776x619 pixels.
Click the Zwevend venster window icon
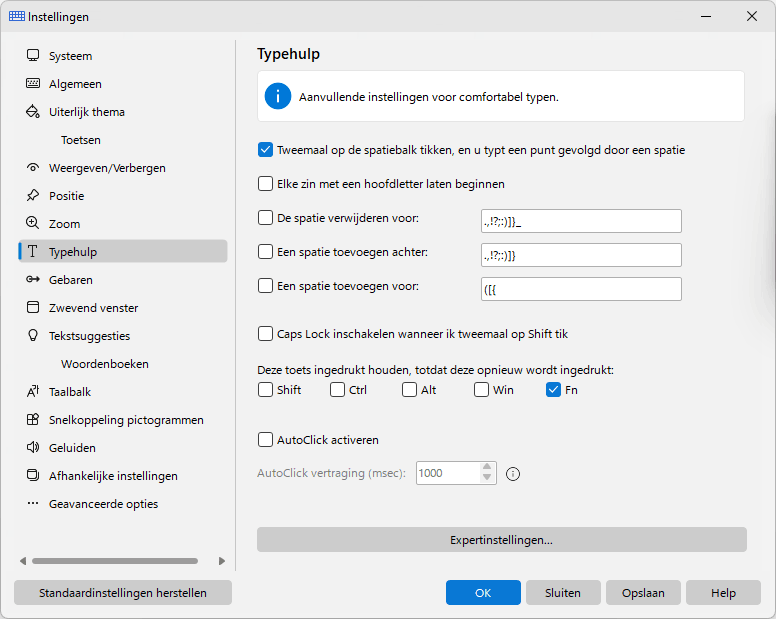[33, 307]
